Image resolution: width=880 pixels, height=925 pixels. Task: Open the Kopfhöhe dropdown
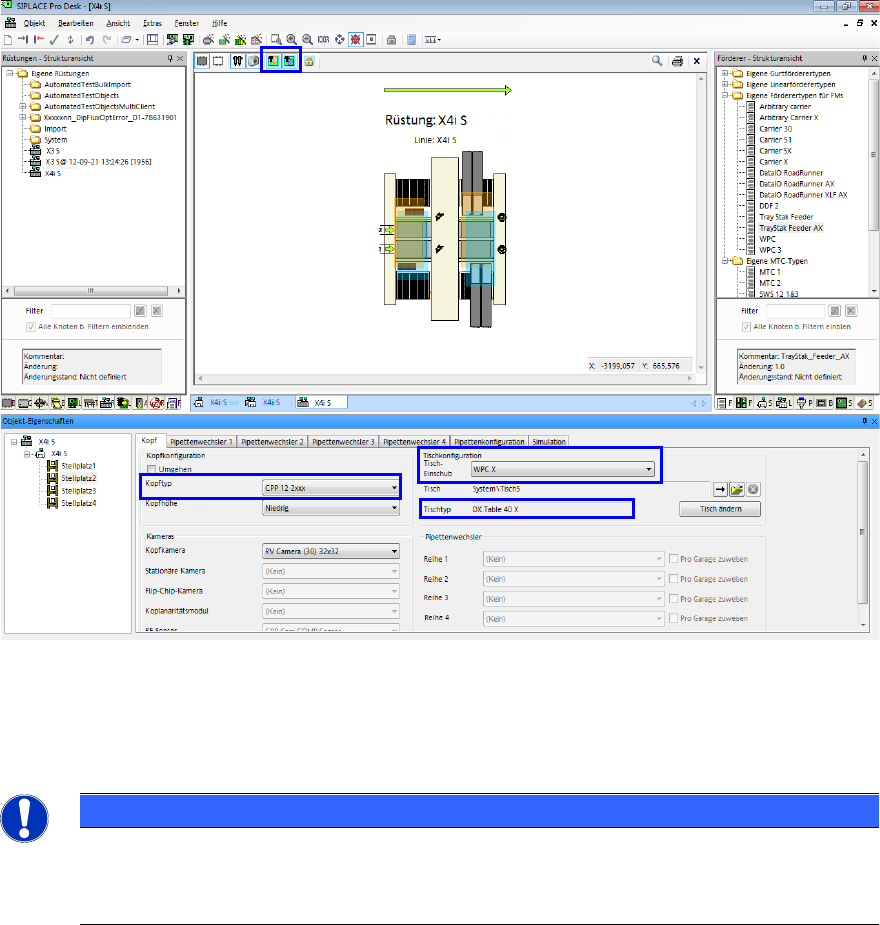(x=330, y=508)
